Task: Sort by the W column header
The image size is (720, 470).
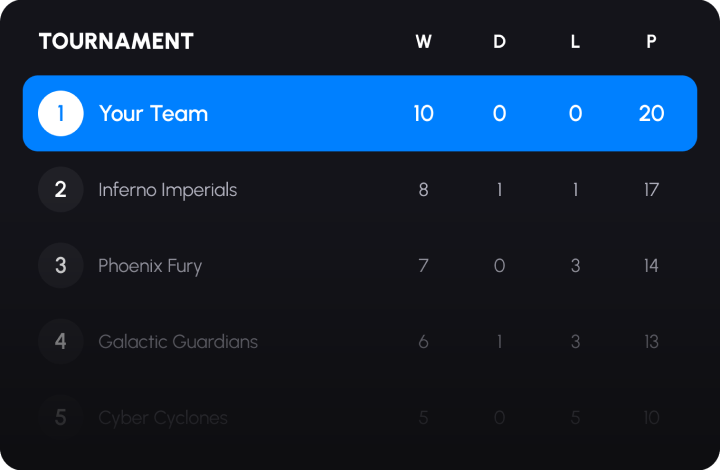Action: pyautogui.click(x=424, y=42)
